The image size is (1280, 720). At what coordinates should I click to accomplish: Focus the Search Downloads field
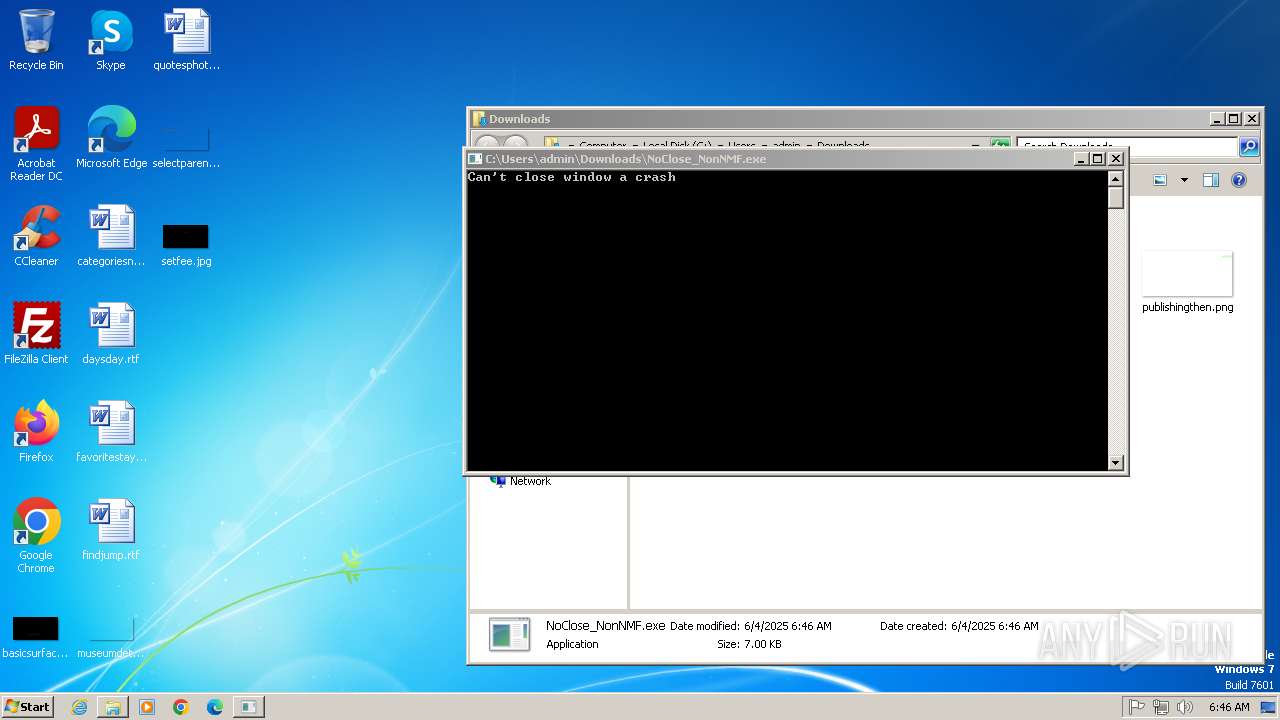1127,147
